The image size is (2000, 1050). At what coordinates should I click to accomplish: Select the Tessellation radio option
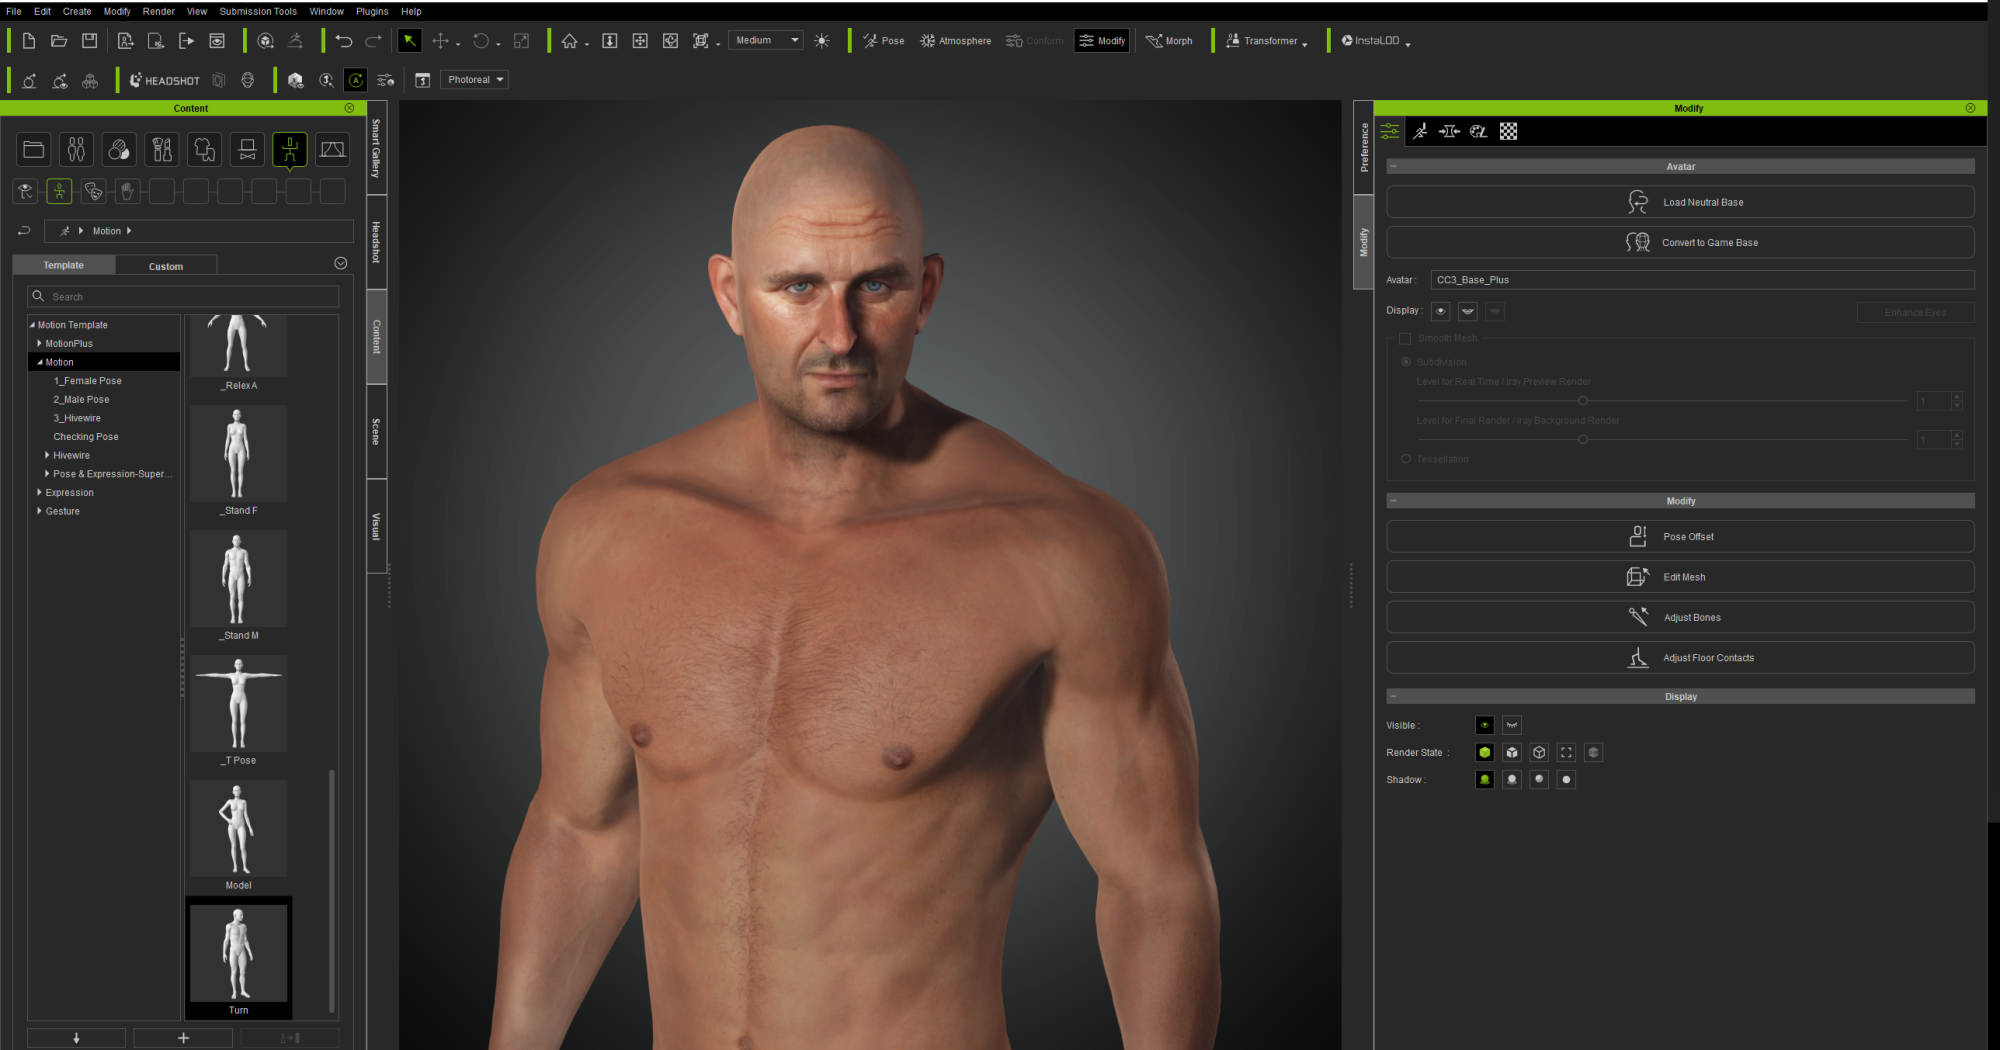[1406, 459]
